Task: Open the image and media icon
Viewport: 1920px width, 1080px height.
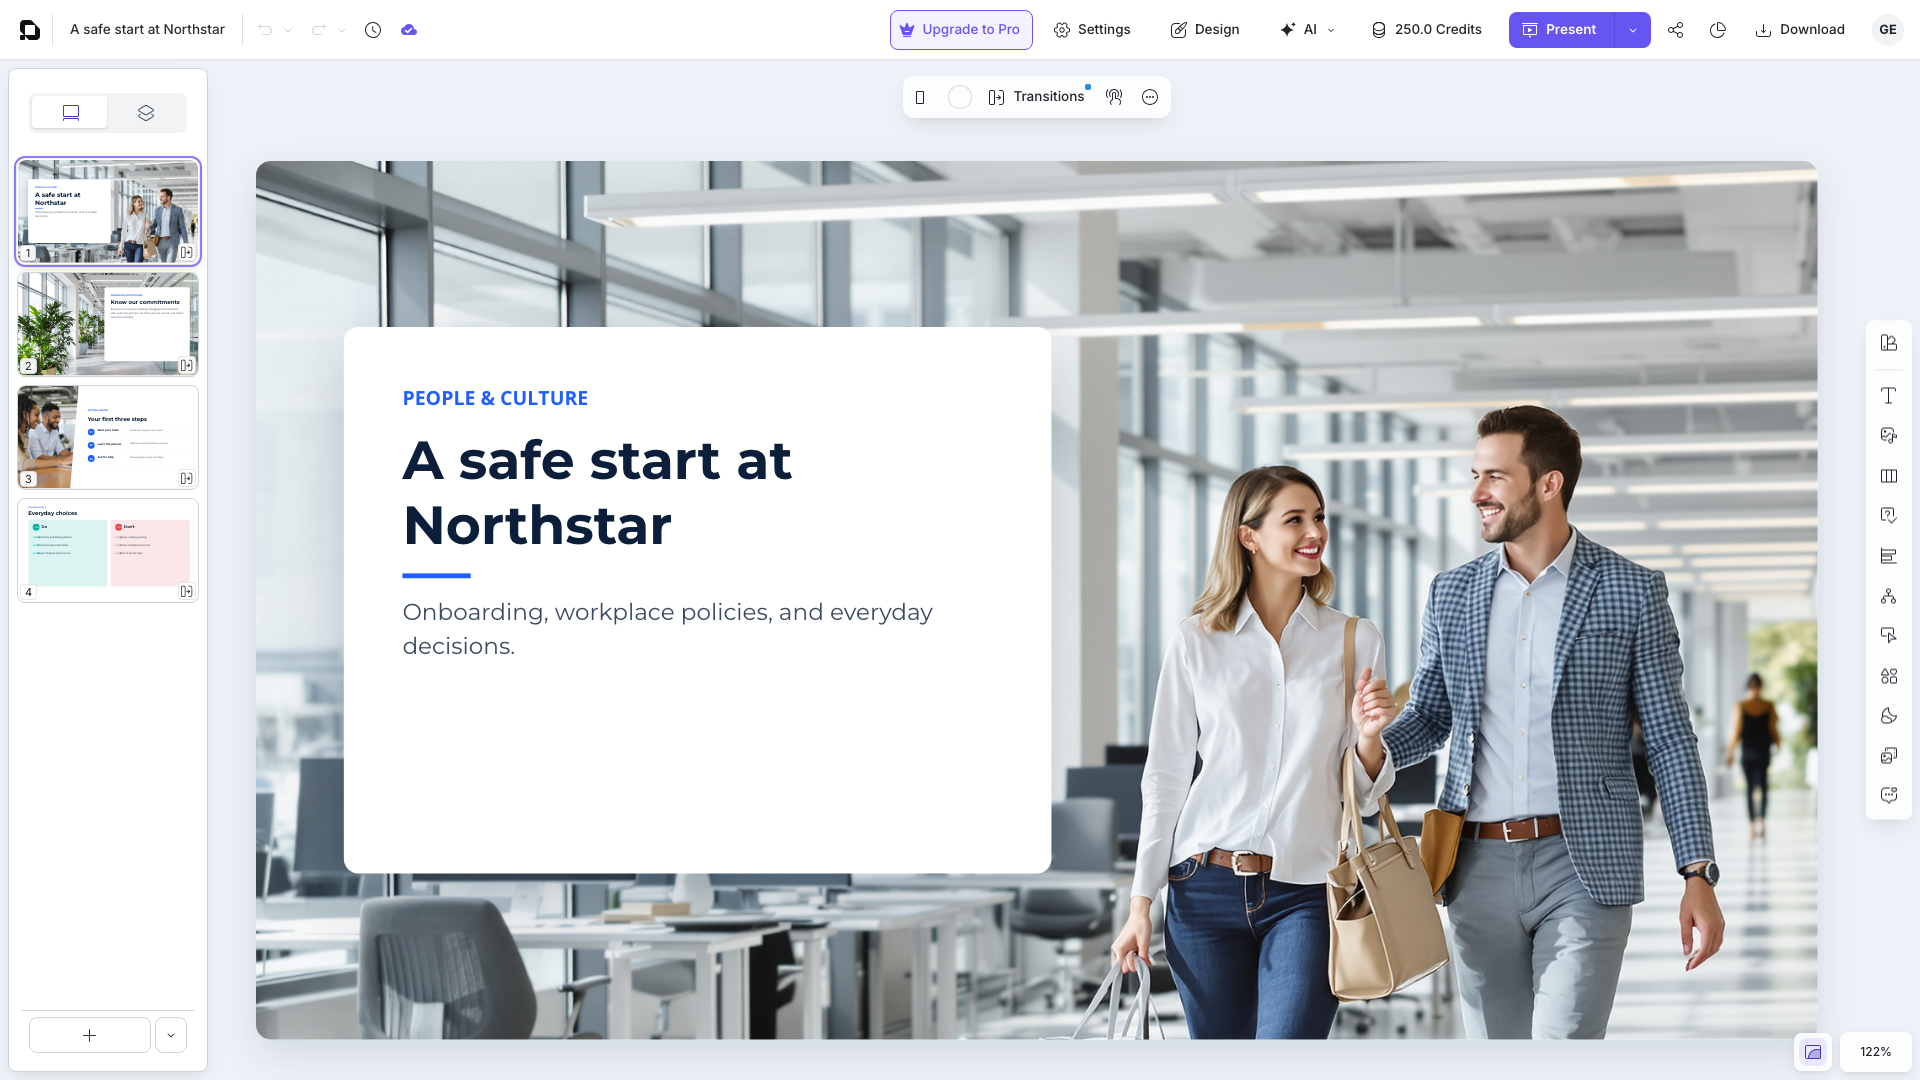Action: (1889, 436)
